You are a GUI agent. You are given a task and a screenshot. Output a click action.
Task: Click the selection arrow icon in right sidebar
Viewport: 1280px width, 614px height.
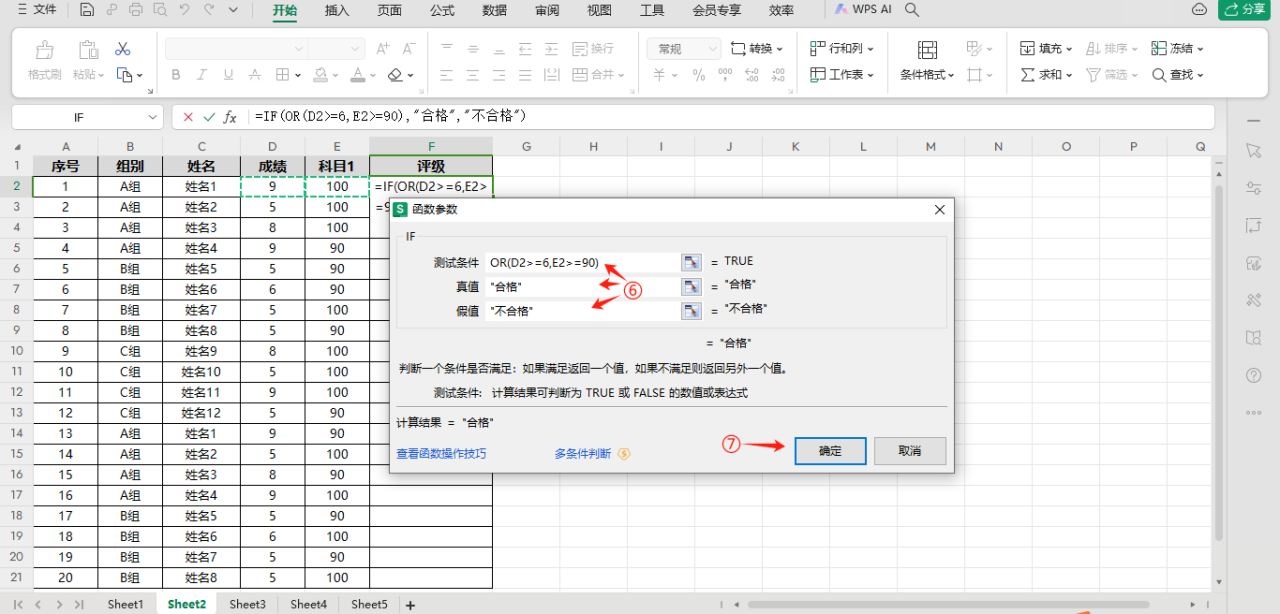1254,150
